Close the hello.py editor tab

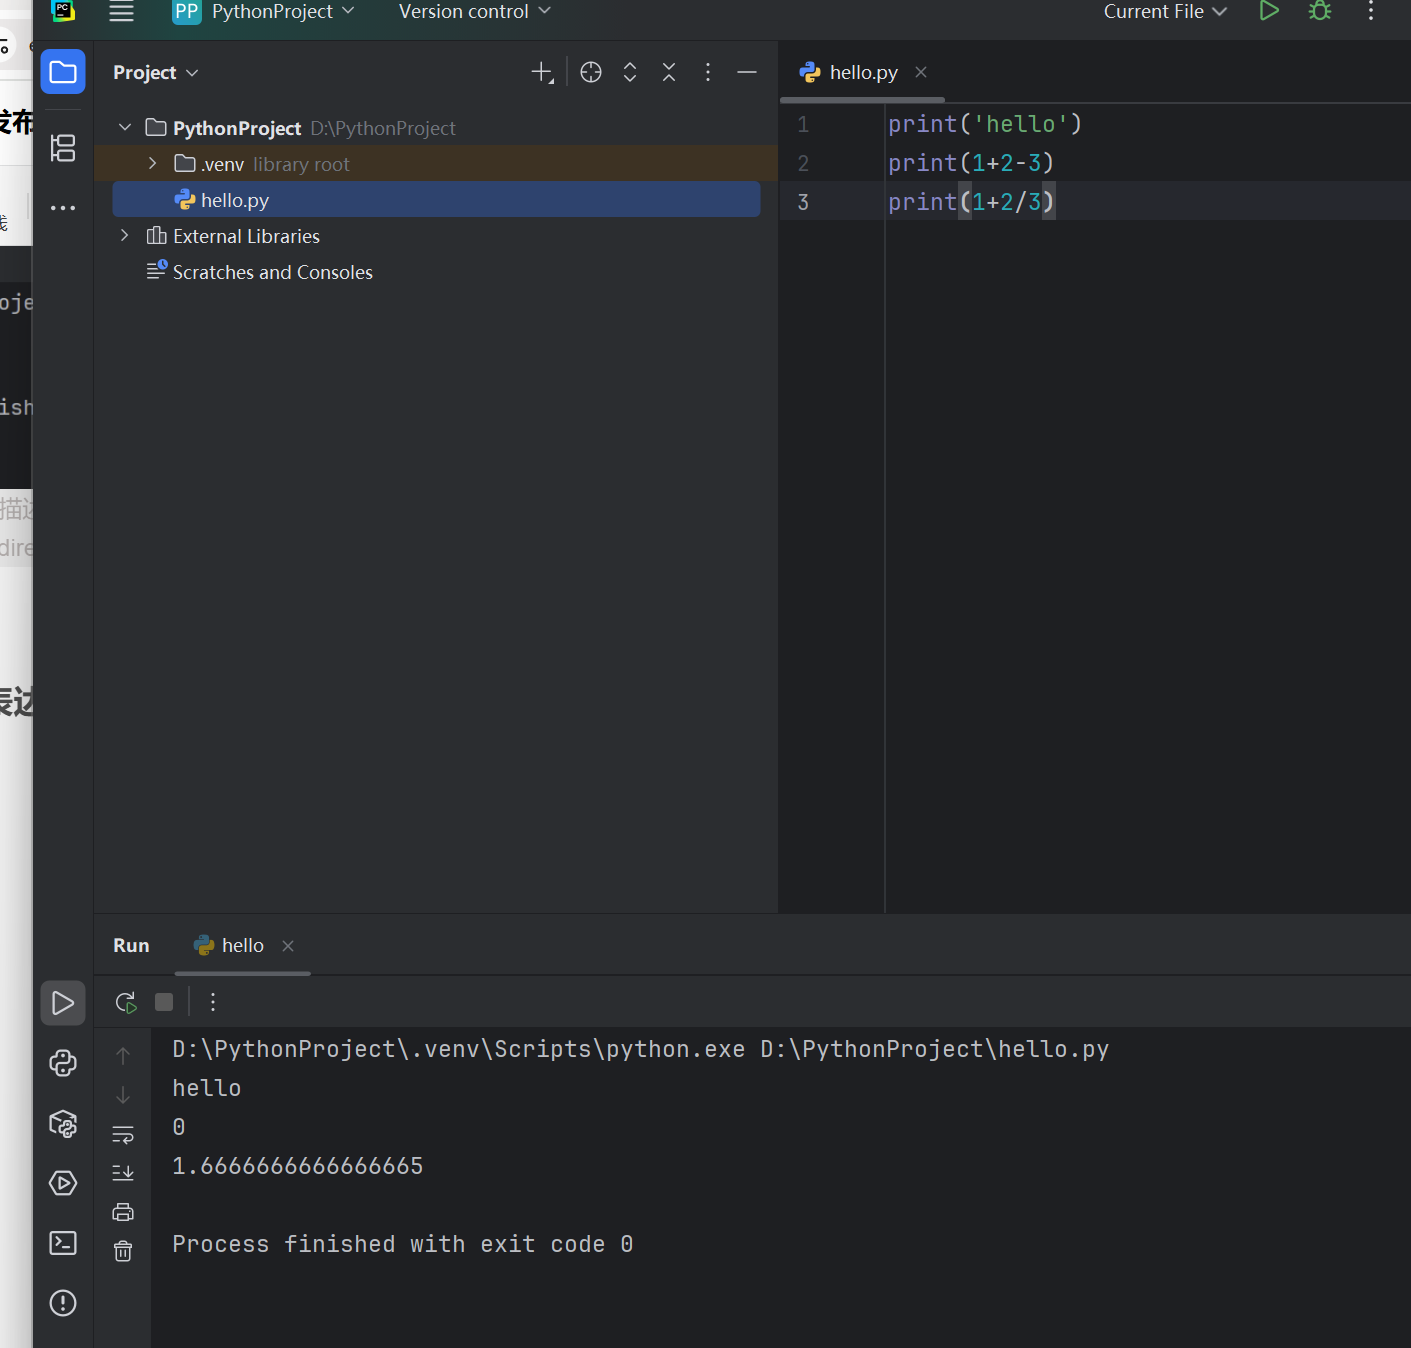click(x=921, y=72)
